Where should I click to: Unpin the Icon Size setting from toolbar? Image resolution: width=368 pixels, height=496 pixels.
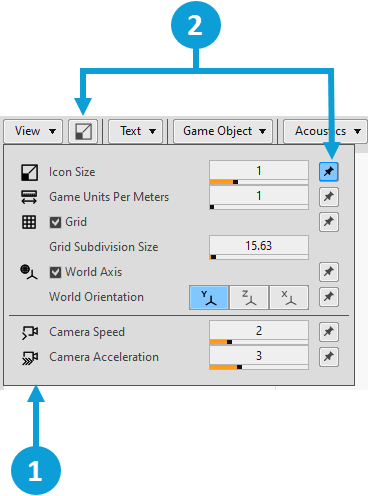coord(329,172)
